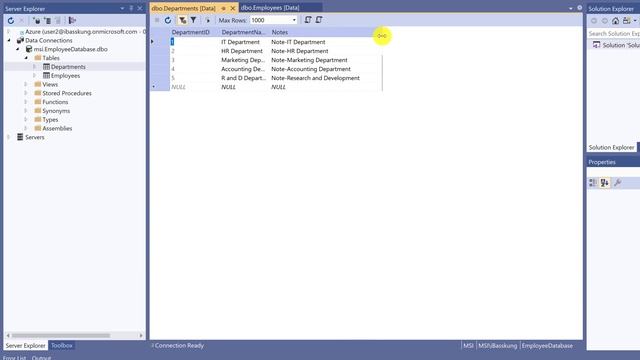Click the second script-to-file icon after Max Rows
The width and height of the screenshot is (640, 360).
pyautogui.click(x=319, y=20)
